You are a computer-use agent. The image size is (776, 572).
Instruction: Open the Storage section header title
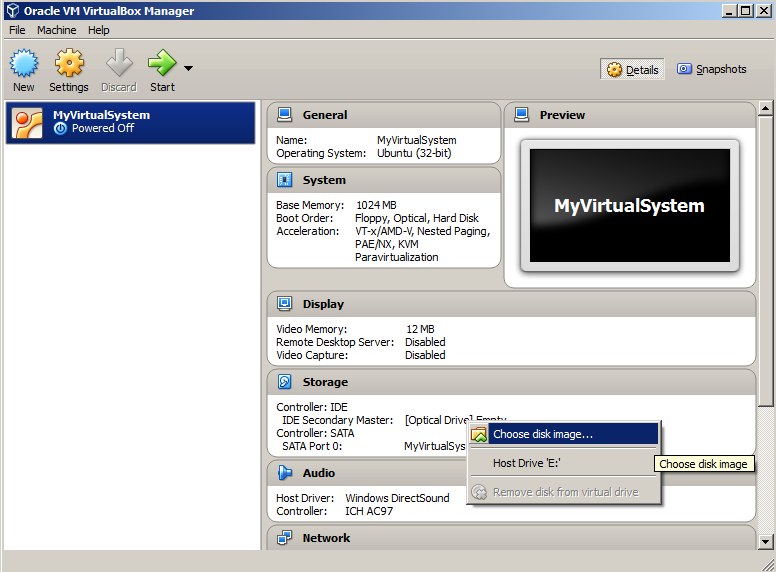(325, 382)
